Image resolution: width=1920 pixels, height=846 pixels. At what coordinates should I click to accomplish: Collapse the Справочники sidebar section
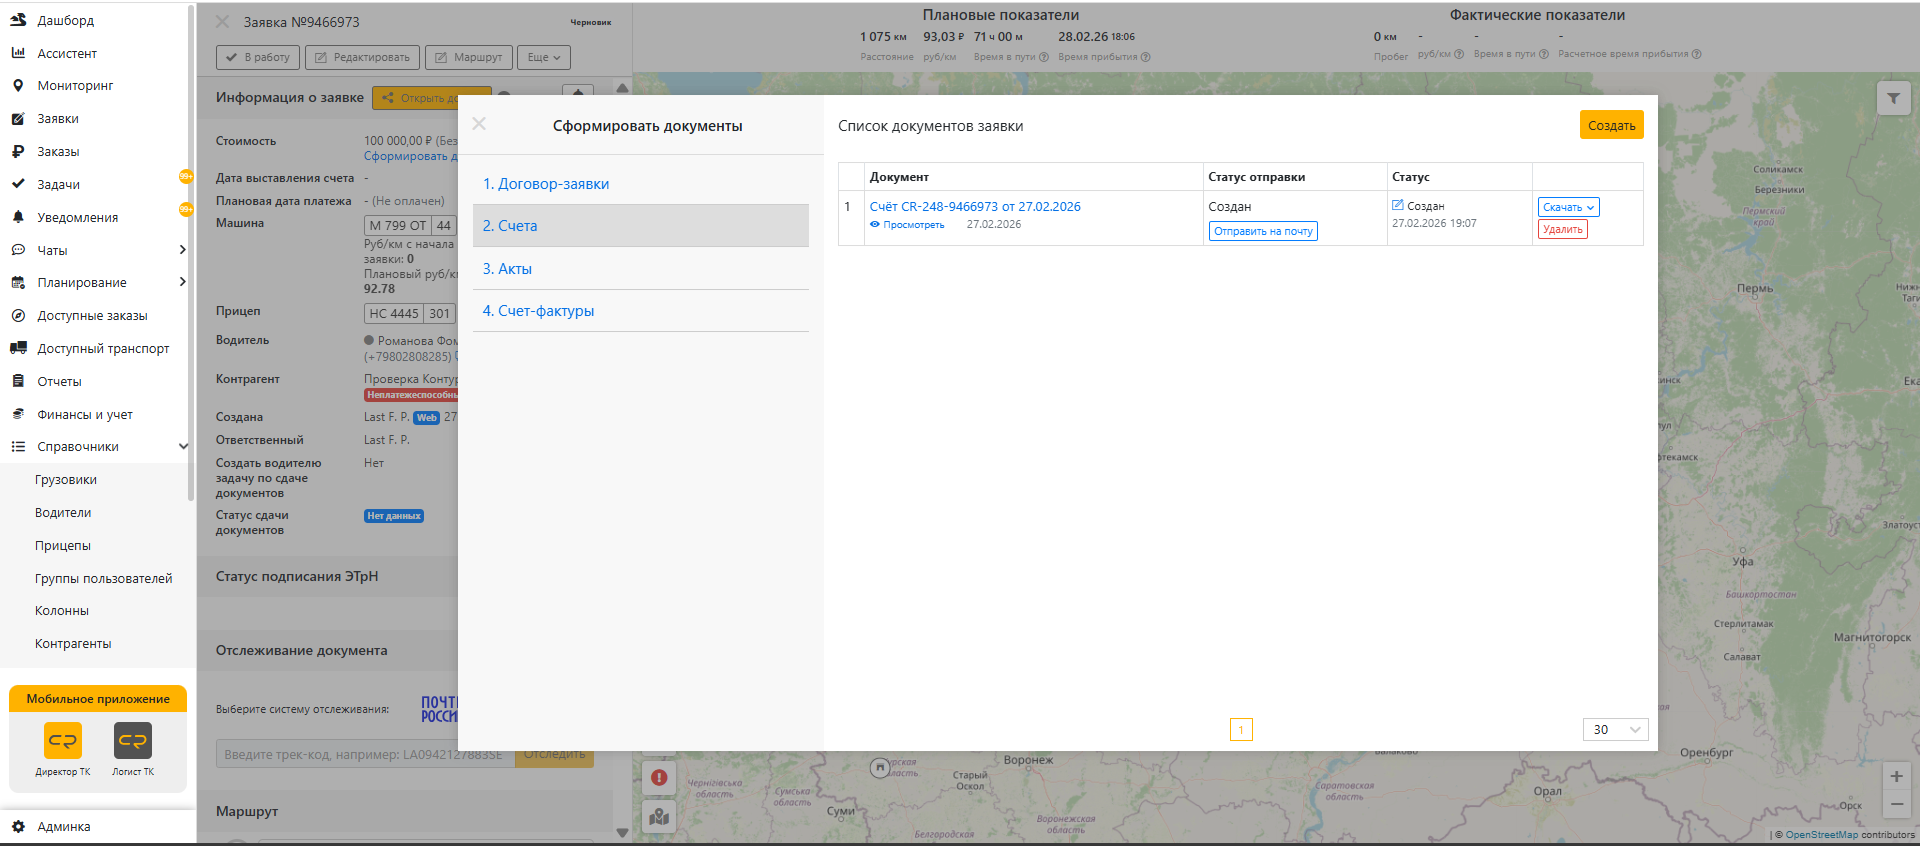click(183, 447)
